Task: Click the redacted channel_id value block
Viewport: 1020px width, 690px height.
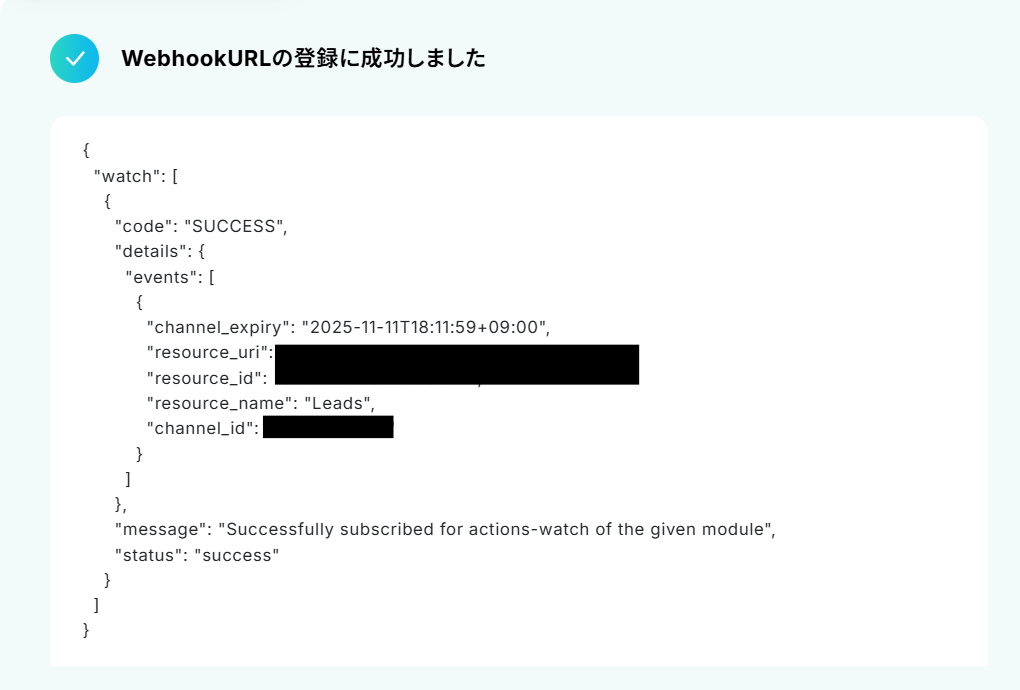Action: click(x=328, y=427)
